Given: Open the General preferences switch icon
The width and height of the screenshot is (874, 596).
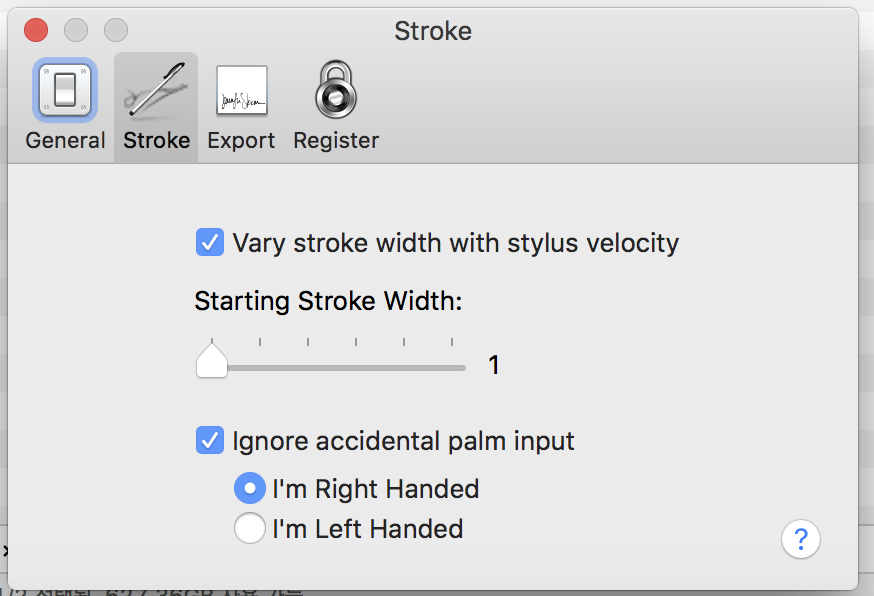Looking at the screenshot, I should point(65,90).
